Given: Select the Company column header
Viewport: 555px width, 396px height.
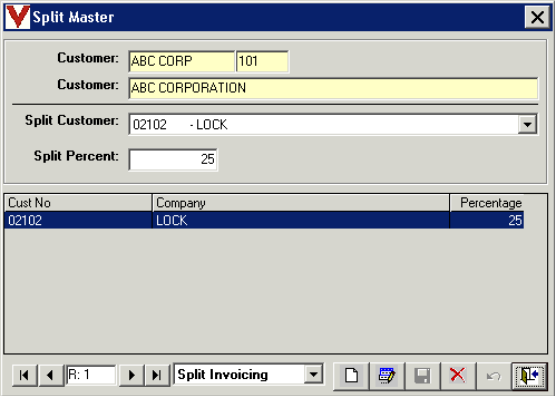Looking at the screenshot, I should tap(301, 203).
